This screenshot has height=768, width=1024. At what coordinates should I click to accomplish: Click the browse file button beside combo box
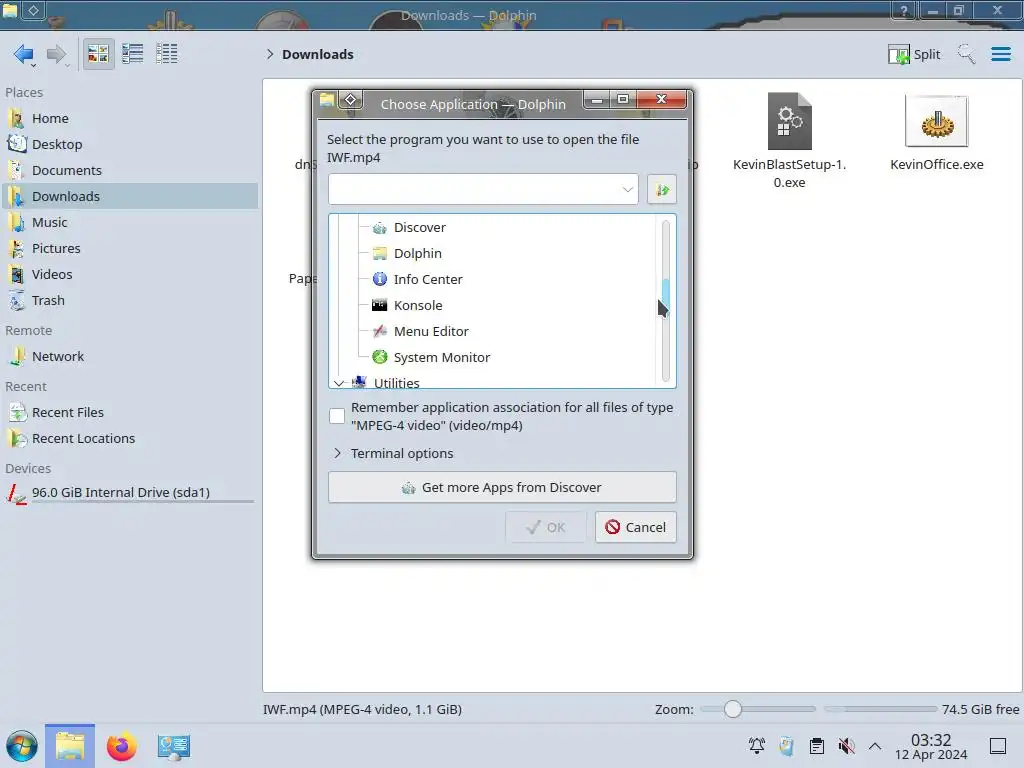[662, 189]
